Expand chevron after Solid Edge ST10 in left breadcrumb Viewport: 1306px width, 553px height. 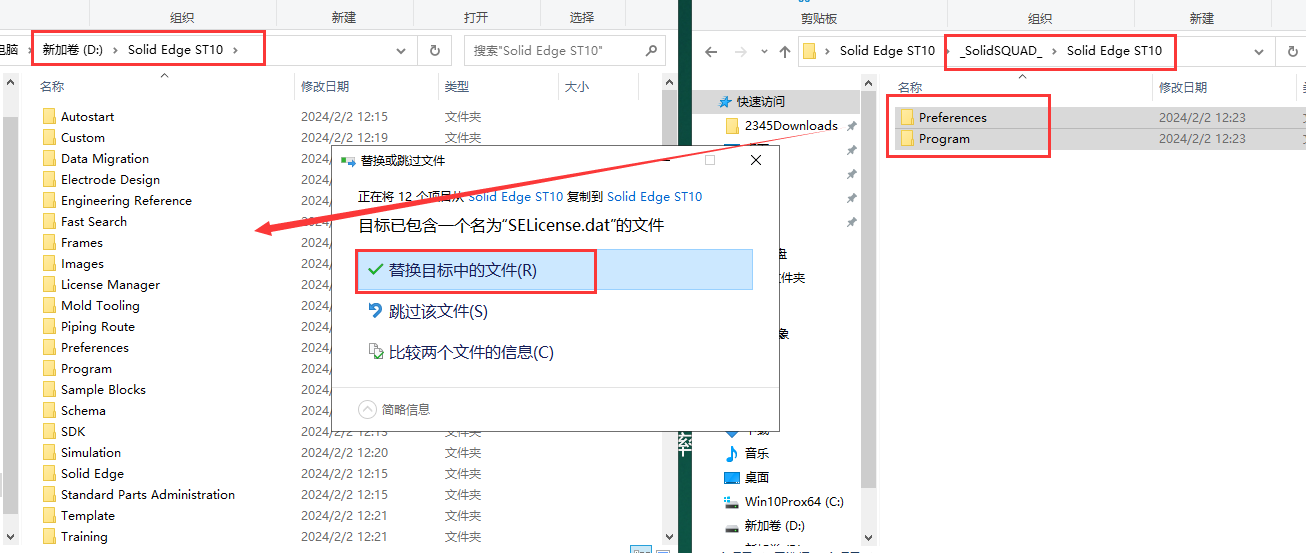pos(235,50)
